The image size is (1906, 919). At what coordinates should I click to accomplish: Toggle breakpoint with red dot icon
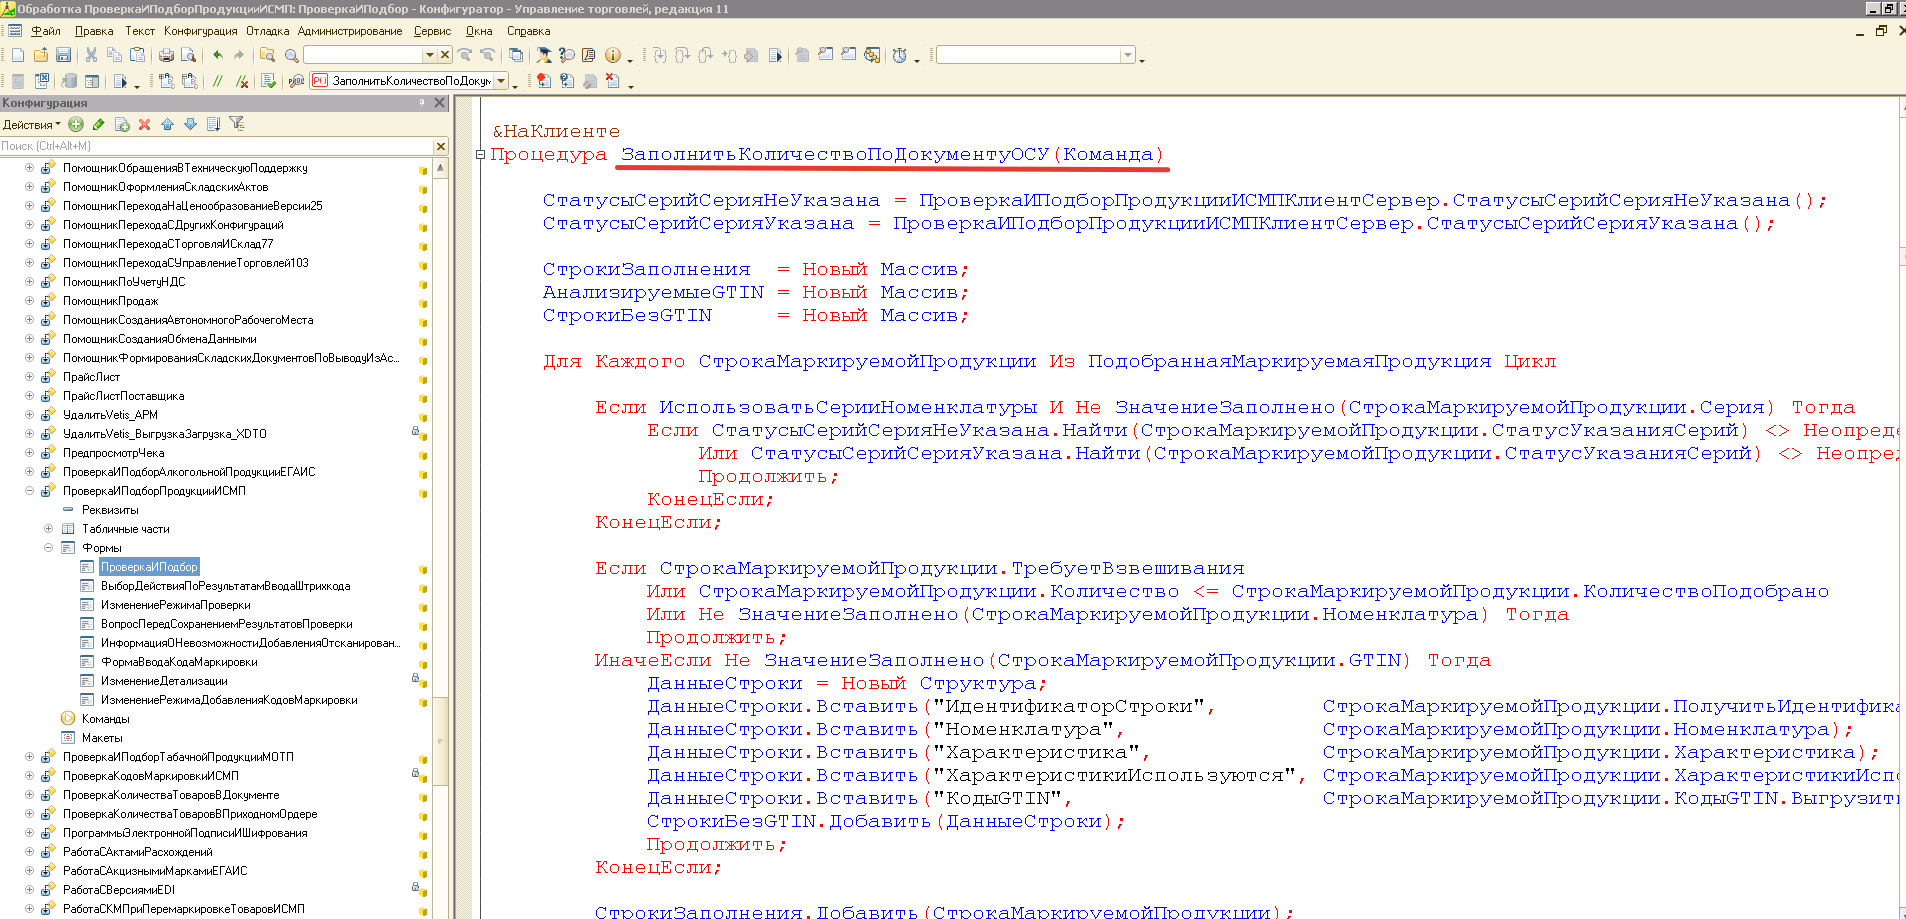click(x=543, y=81)
